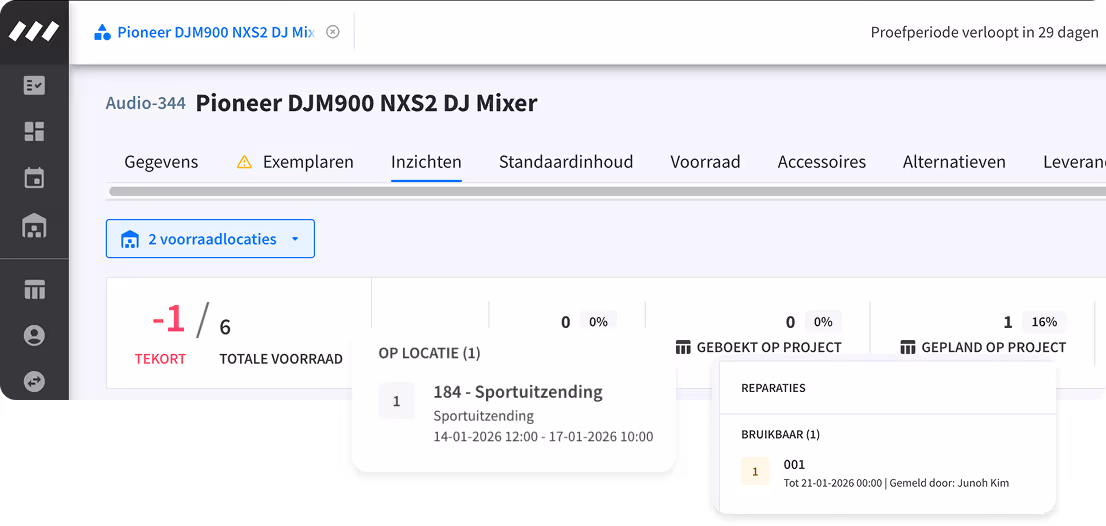Click the Bruikbaar (1) label
1106x526 pixels.
(780, 434)
